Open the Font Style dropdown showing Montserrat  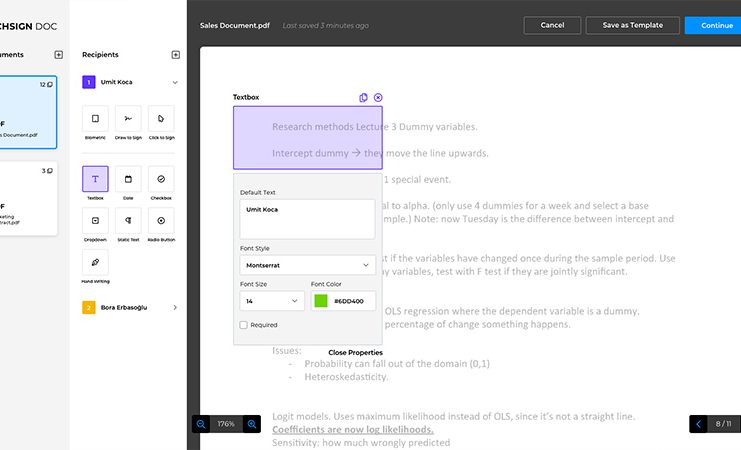308,265
